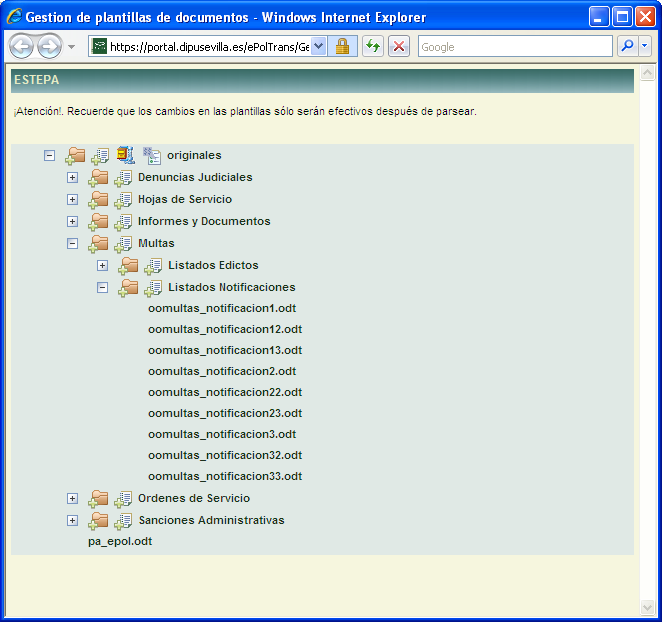Add a subfolder under Listados Notificaciones

pyautogui.click(x=128, y=288)
